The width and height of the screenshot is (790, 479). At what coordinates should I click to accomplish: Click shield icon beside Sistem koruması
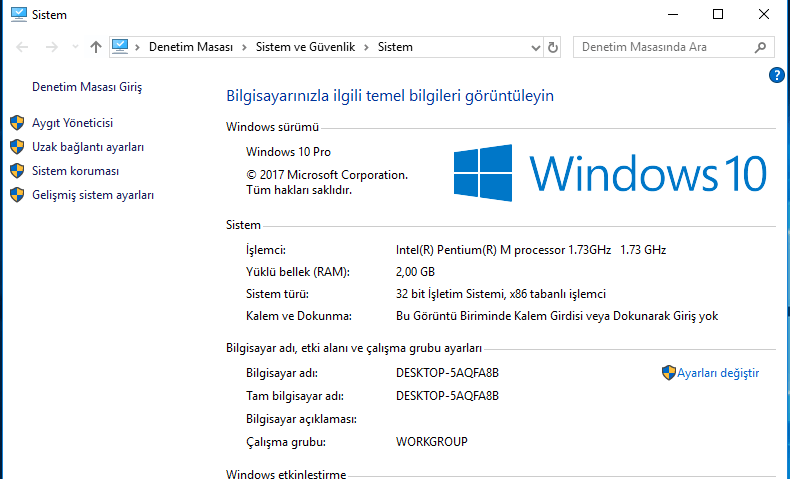pos(17,171)
